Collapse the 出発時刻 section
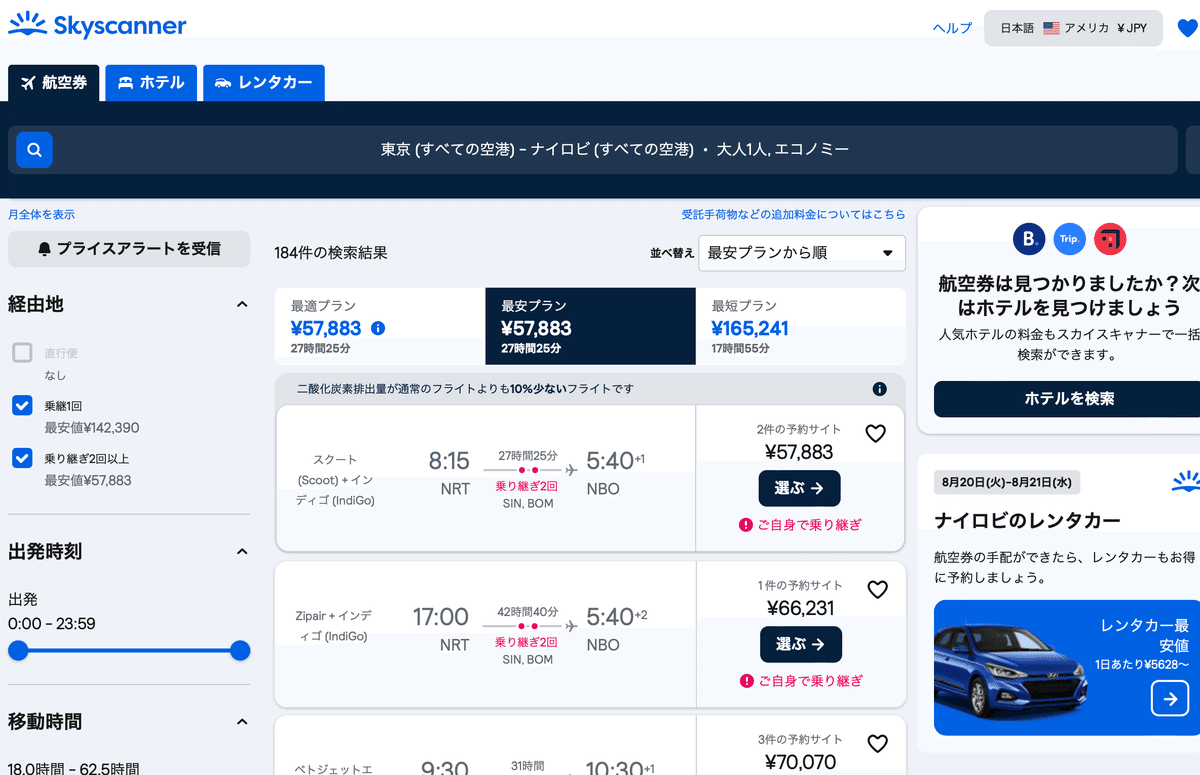The width and height of the screenshot is (1200, 775). pyautogui.click(x=241, y=550)
